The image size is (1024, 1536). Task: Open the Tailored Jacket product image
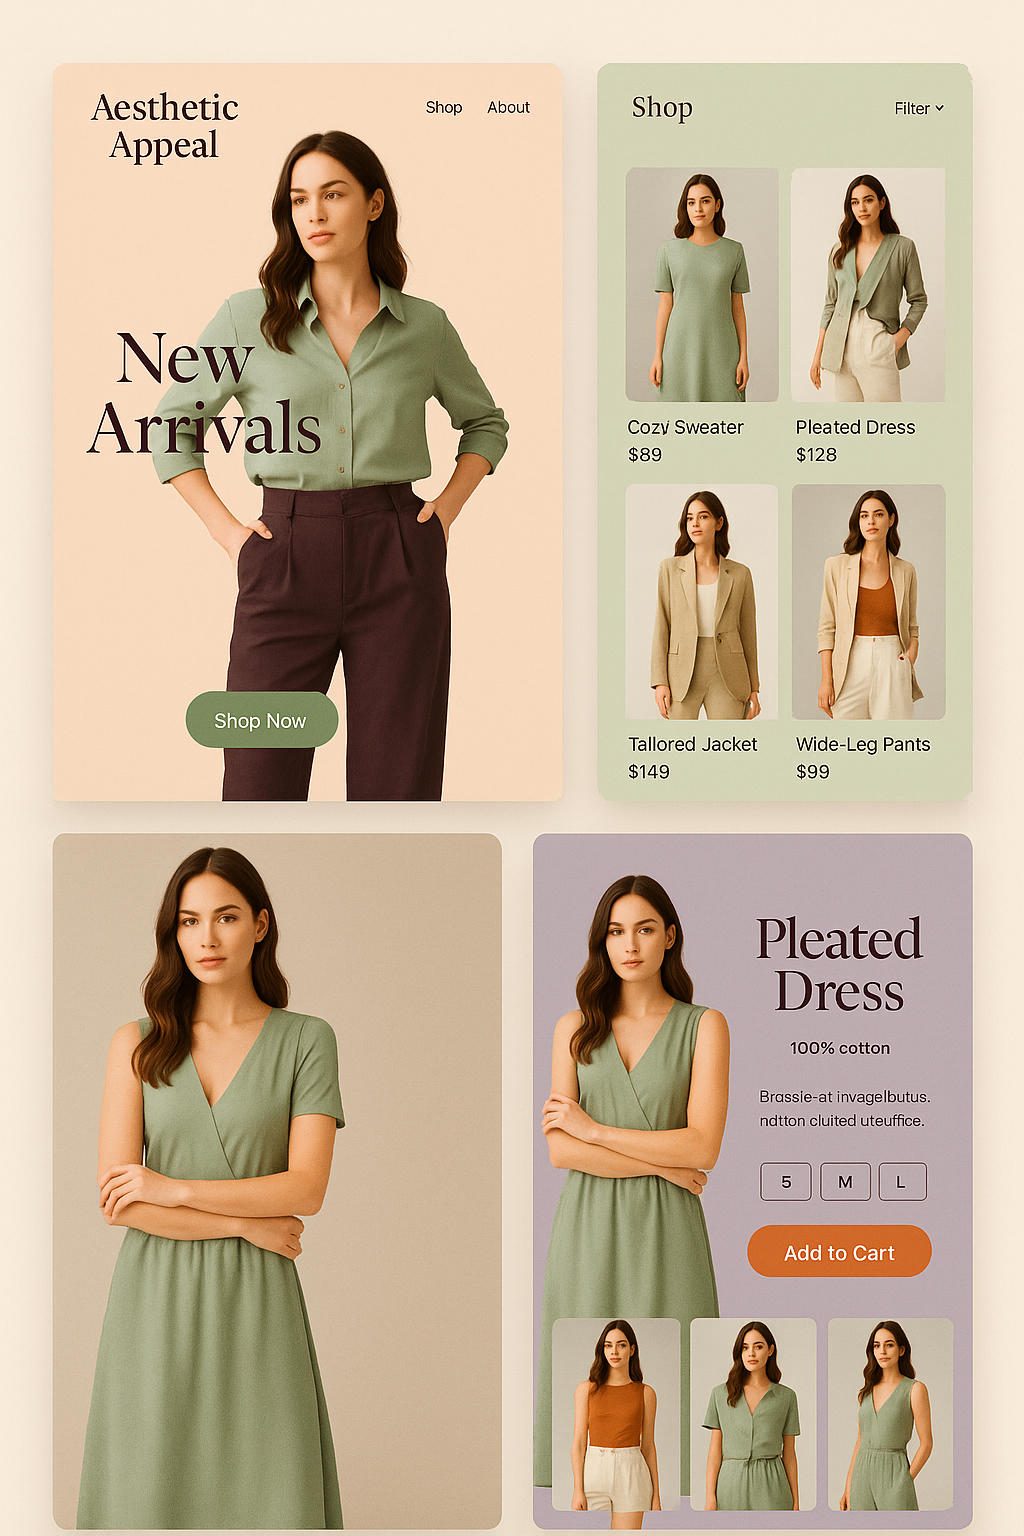(x=702, y=602)
